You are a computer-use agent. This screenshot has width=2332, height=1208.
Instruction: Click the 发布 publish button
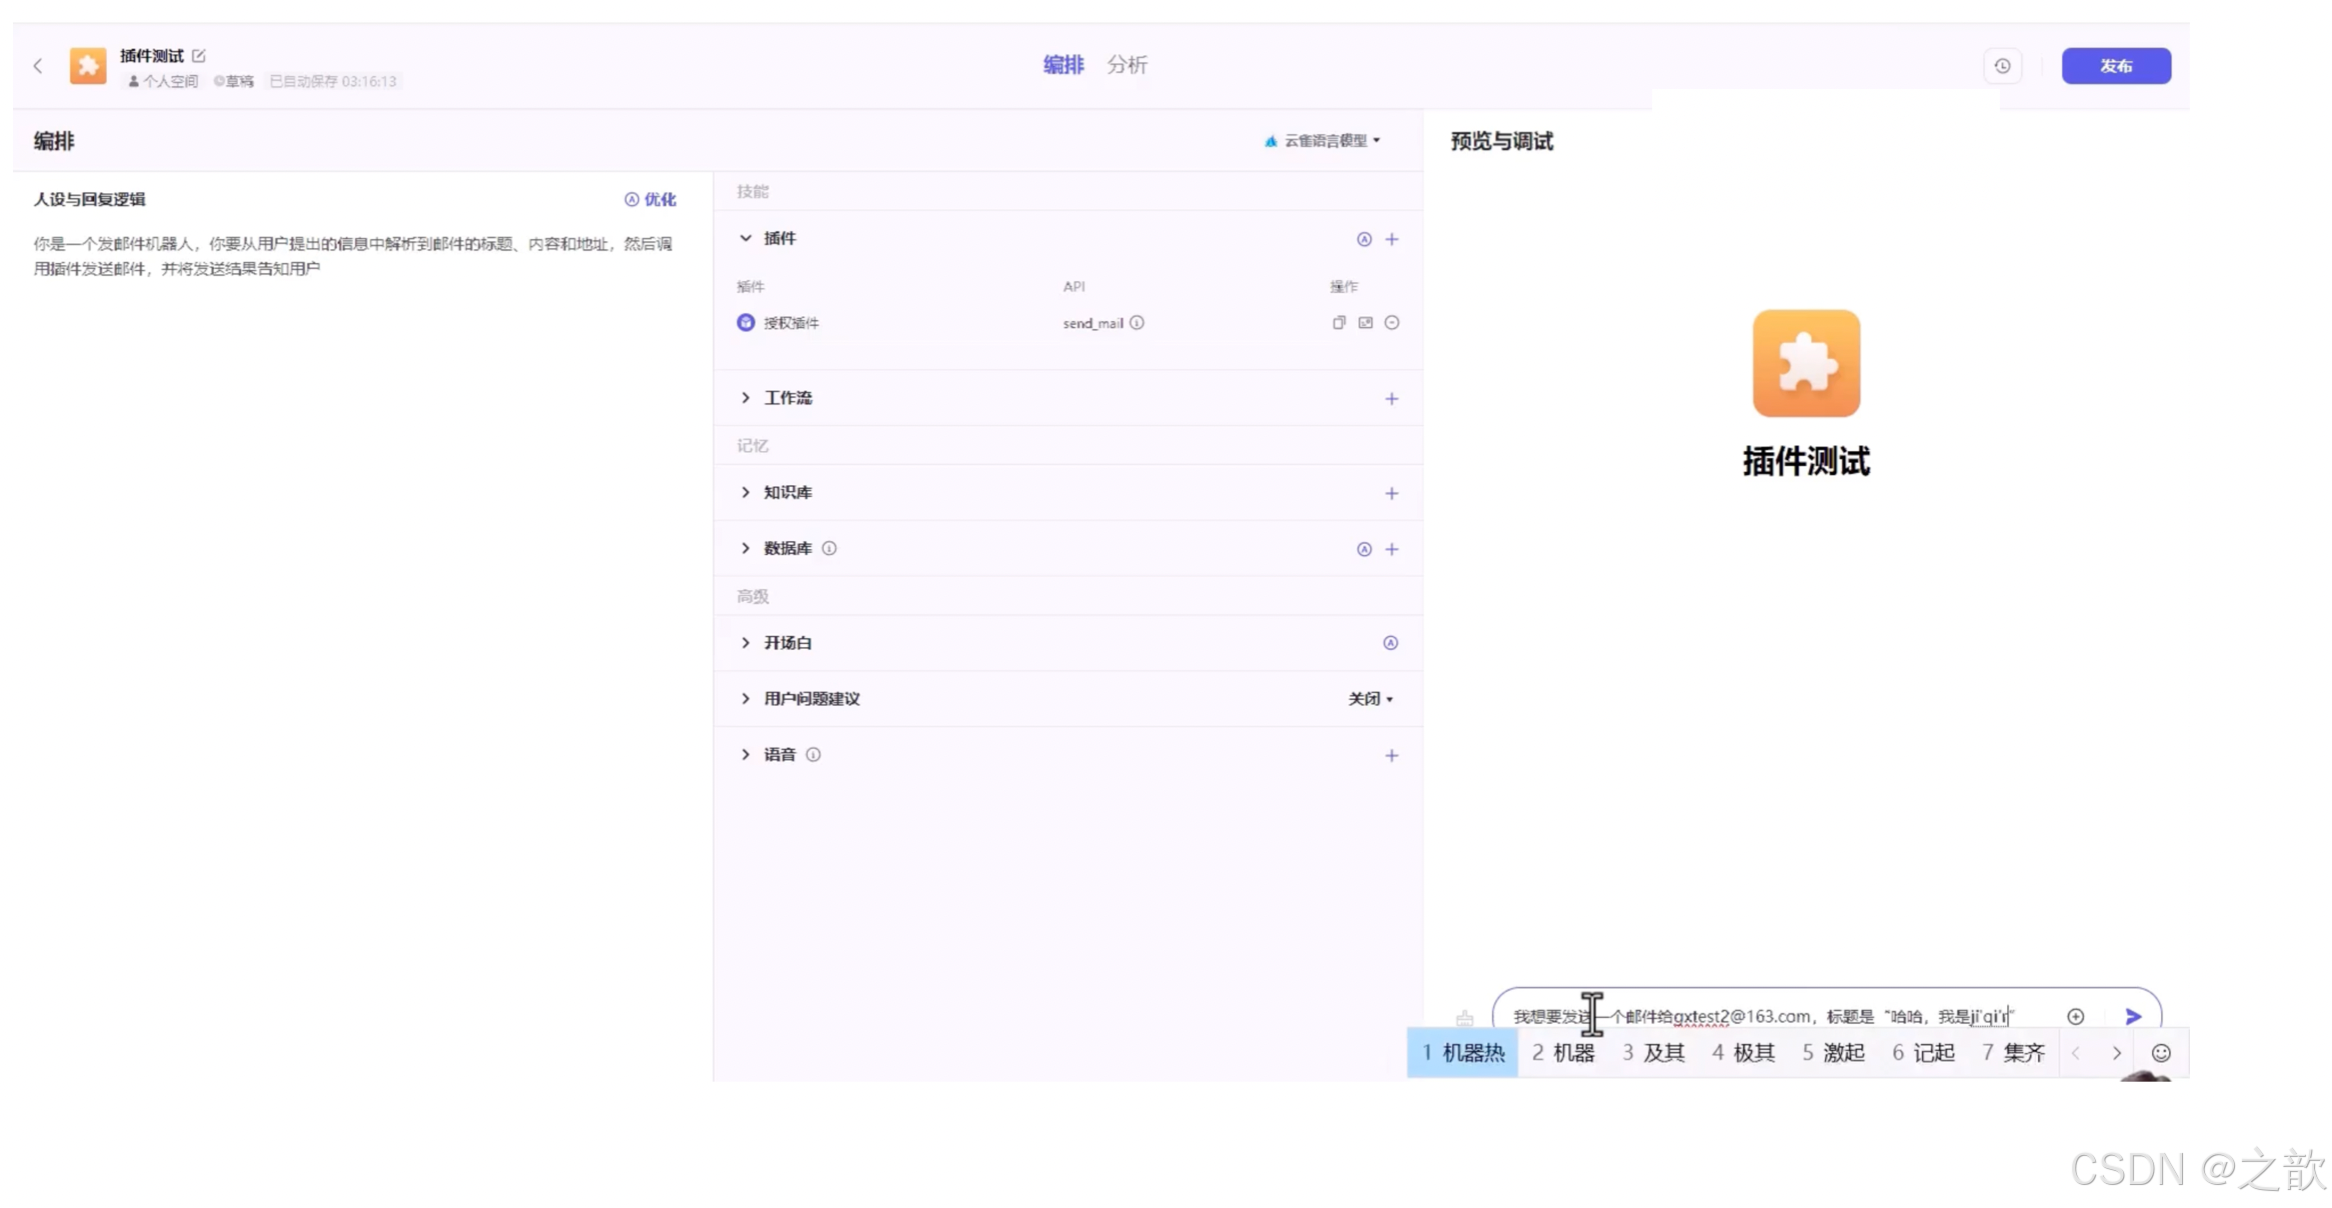2115,66
